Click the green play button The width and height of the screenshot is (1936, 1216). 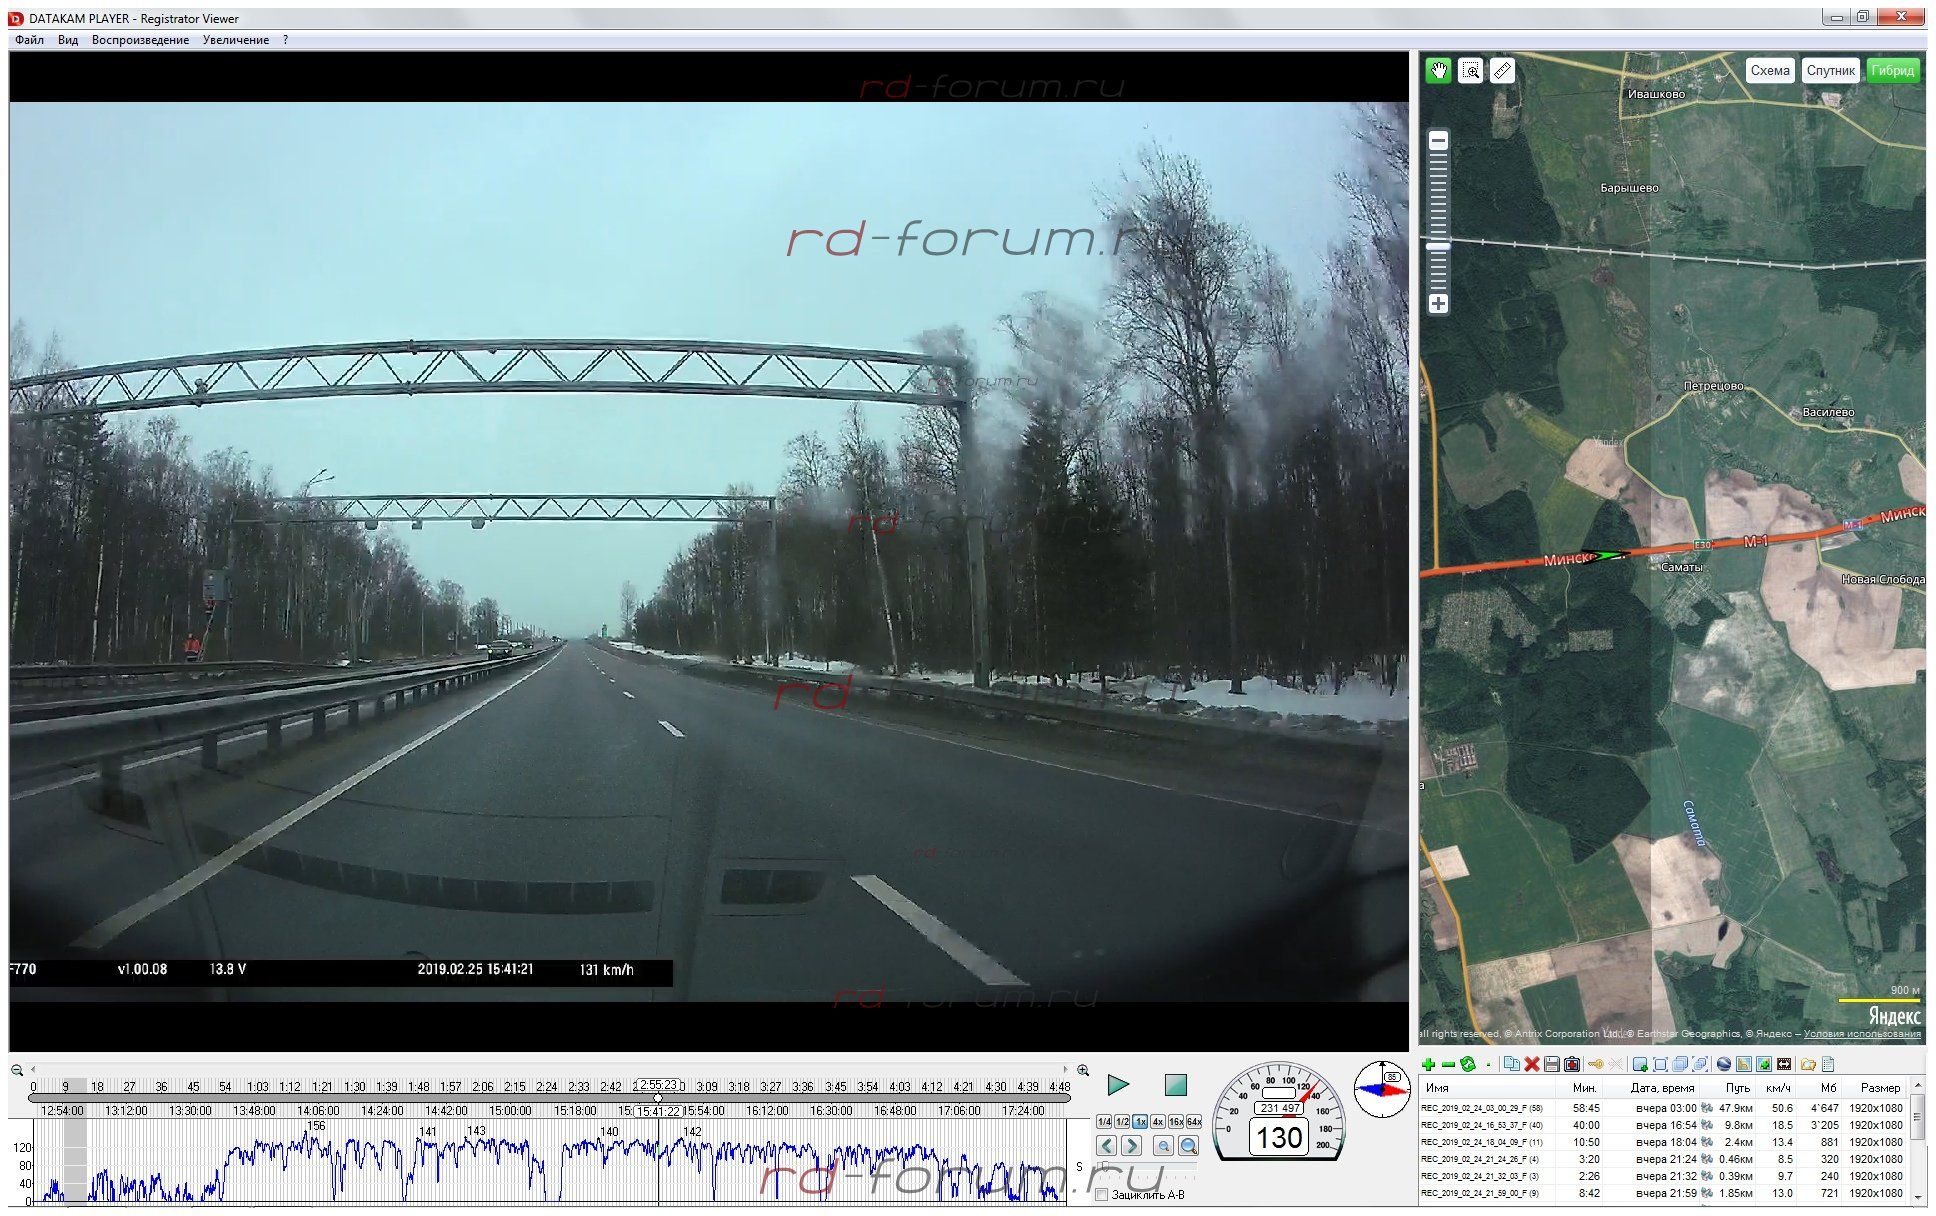pyautogui.click(x=1118, y=1084)
